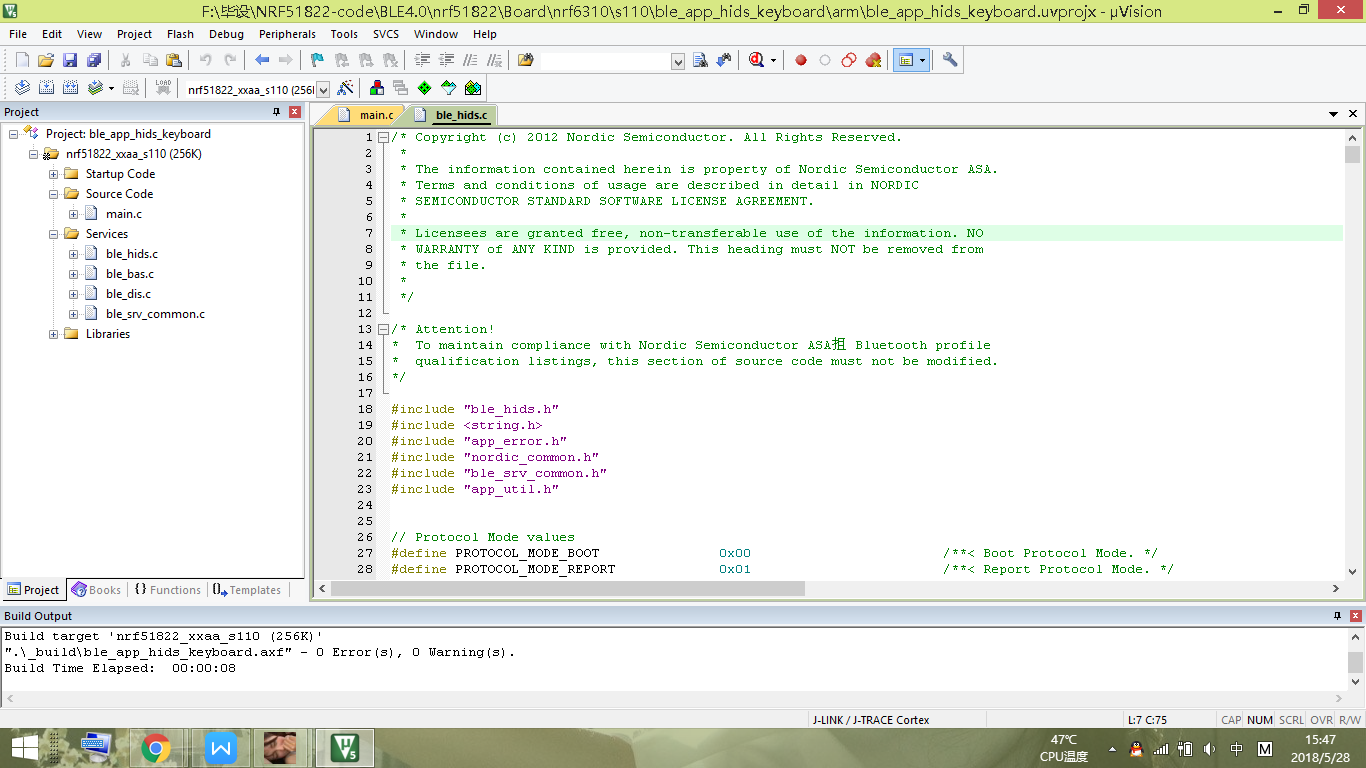
Task: Switch to the main.c editor tab
Action: tap(375, 115)
